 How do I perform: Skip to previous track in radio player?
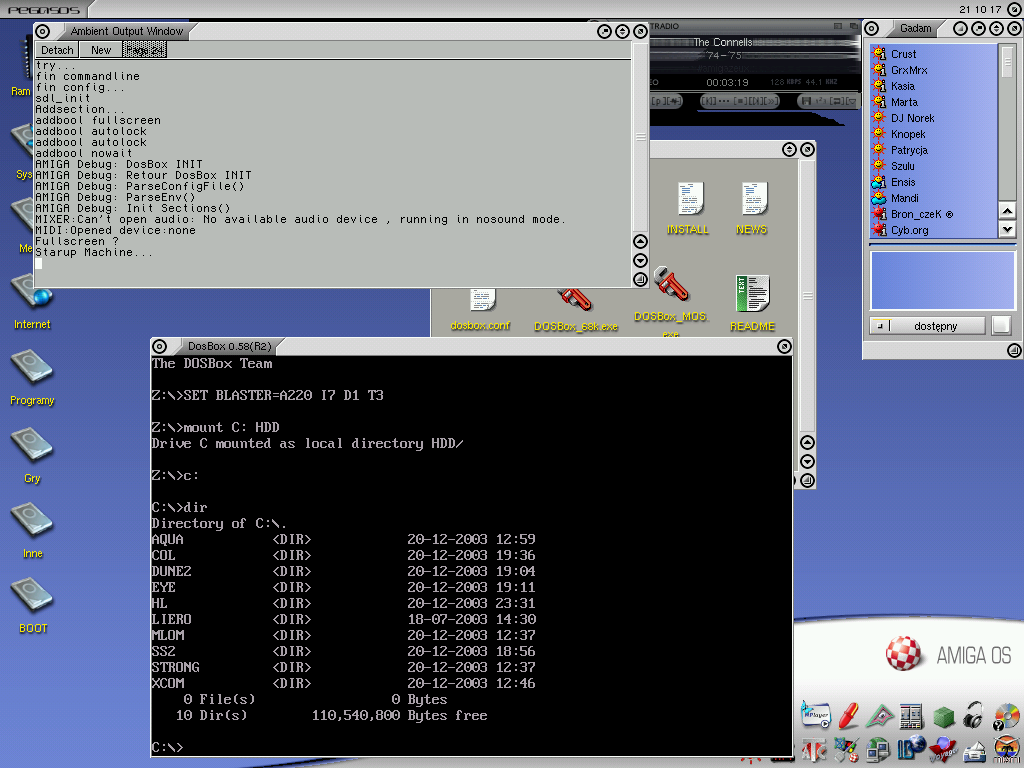click(x=709, y=101)
